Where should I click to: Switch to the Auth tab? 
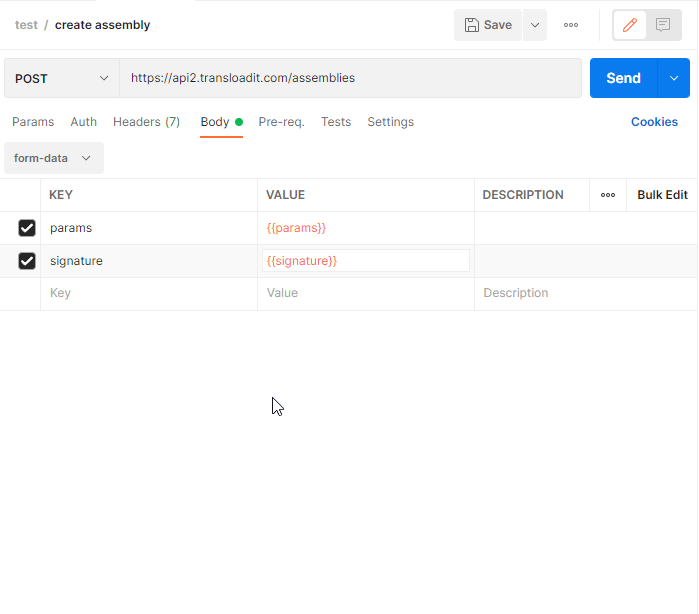click(x=83, y=122)
